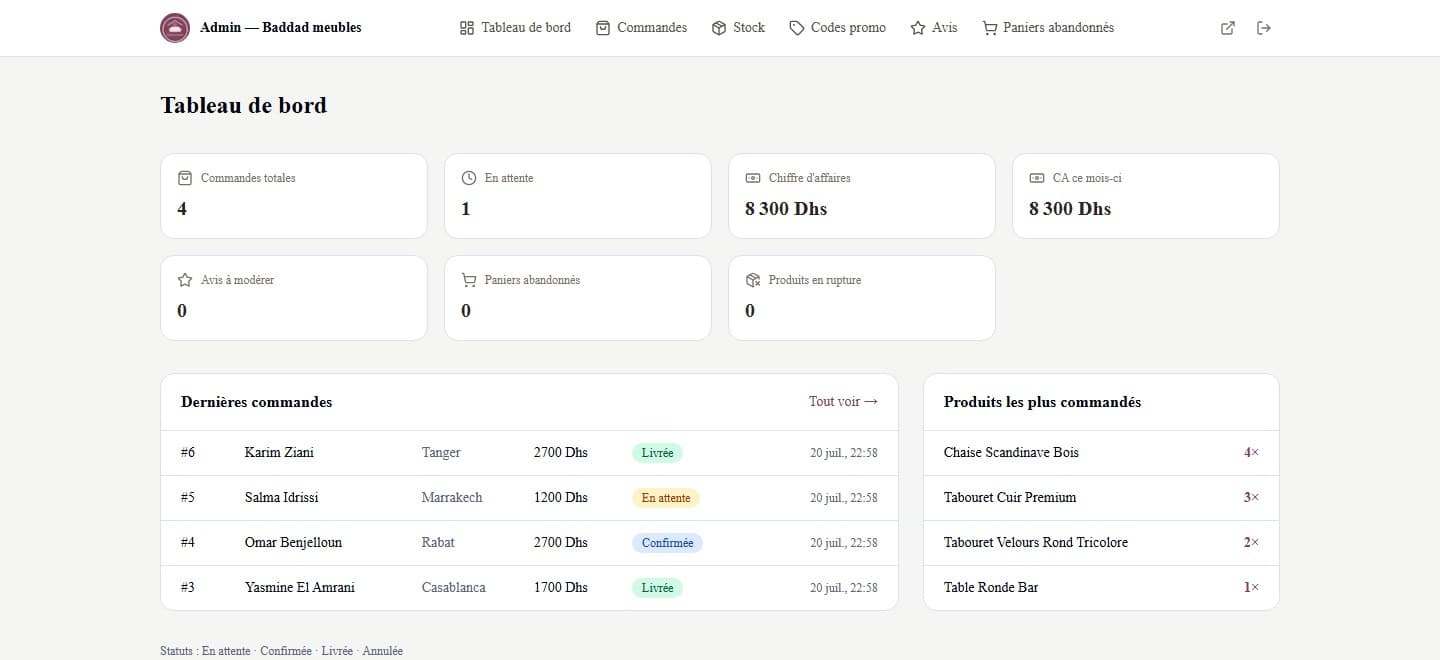Open the Avis navigation item
1440x660 pixels.
click(934, 28)
